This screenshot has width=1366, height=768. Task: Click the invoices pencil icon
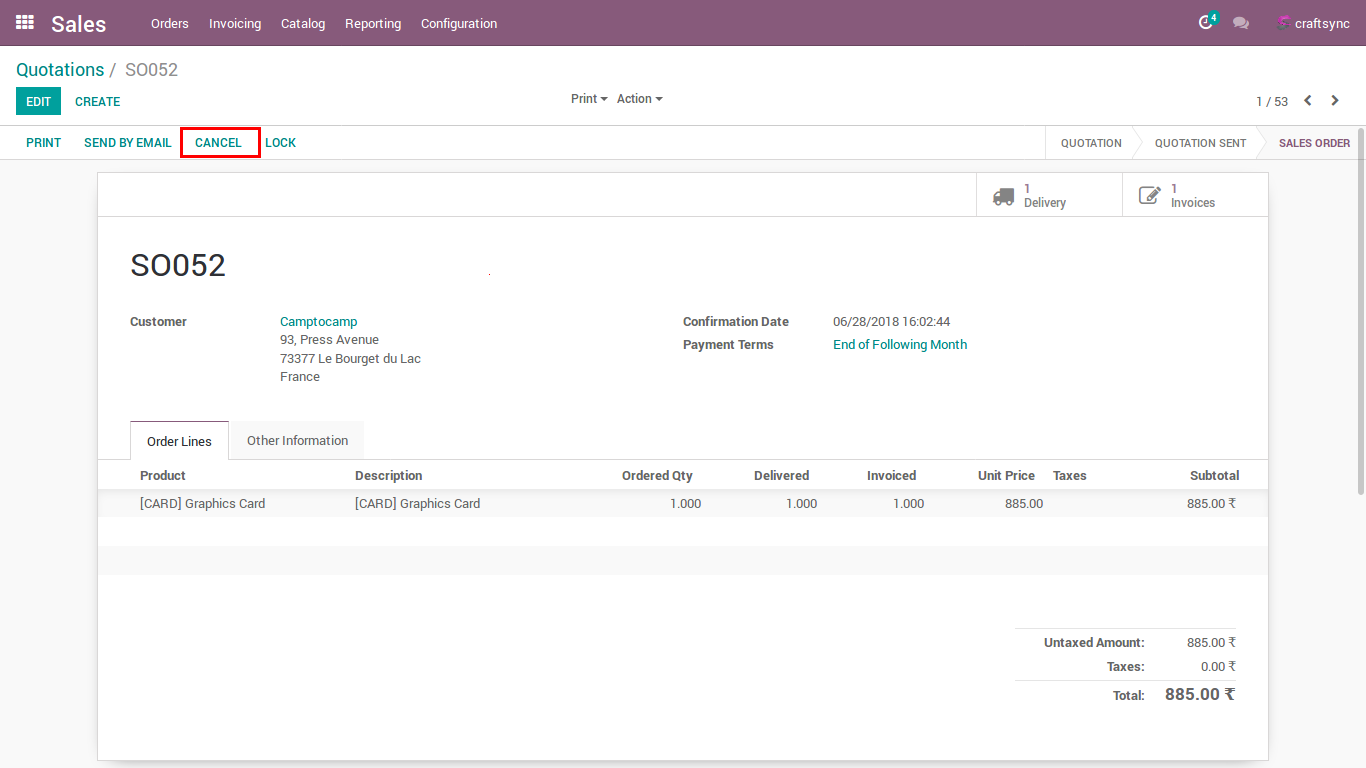(x=1150, y=196)
